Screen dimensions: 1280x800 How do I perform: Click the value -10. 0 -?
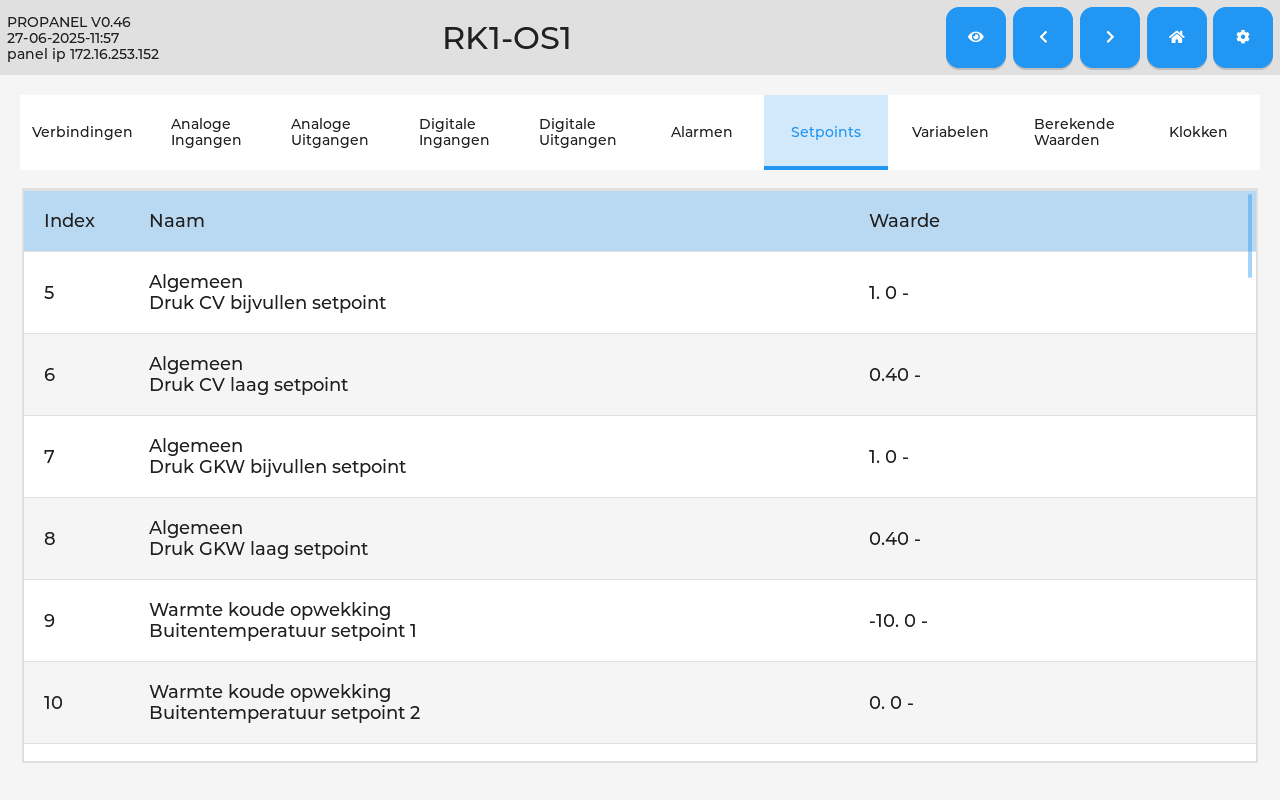[x=898, y=621]
